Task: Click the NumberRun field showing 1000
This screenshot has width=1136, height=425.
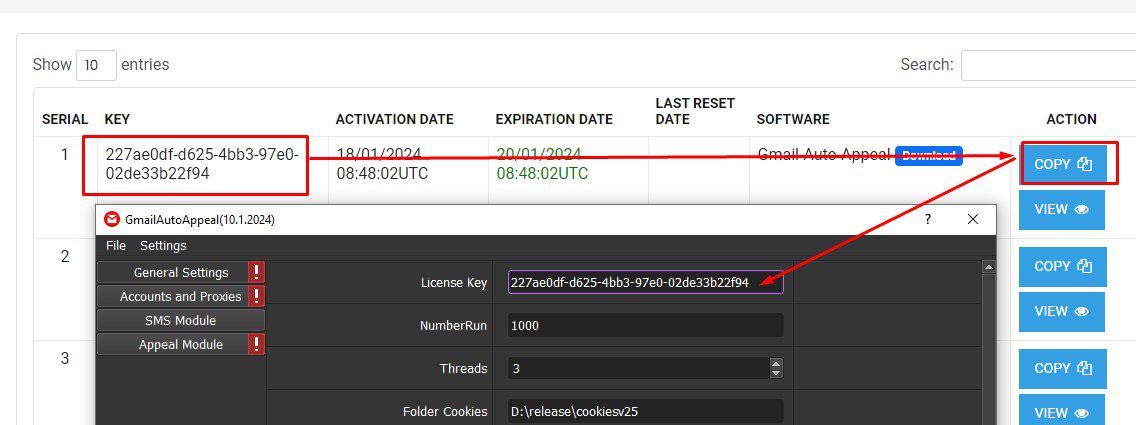Action: [646, 325]
